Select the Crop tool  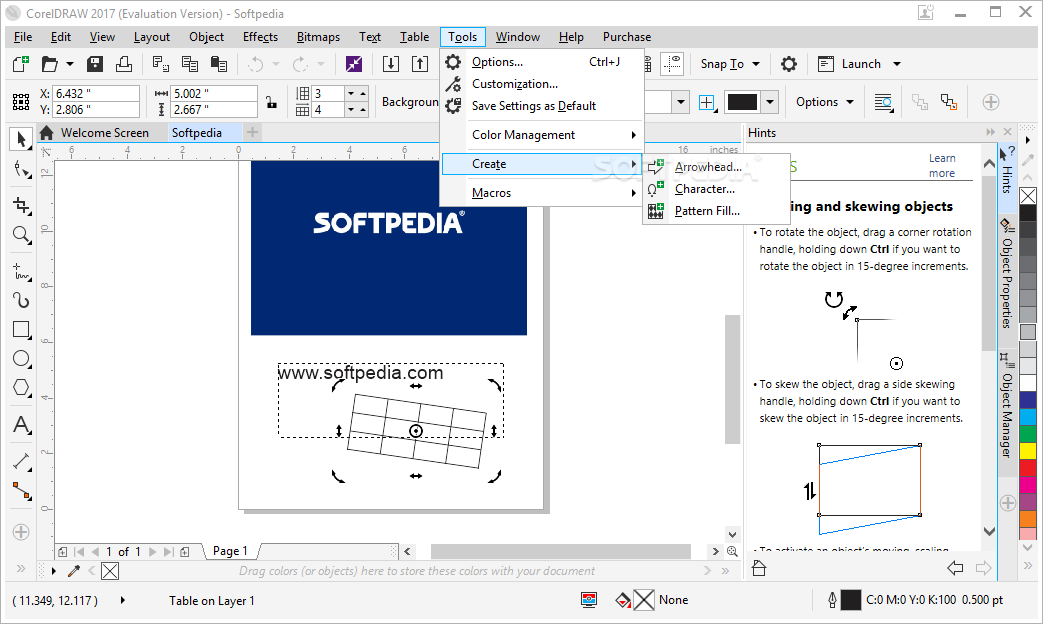21,206
